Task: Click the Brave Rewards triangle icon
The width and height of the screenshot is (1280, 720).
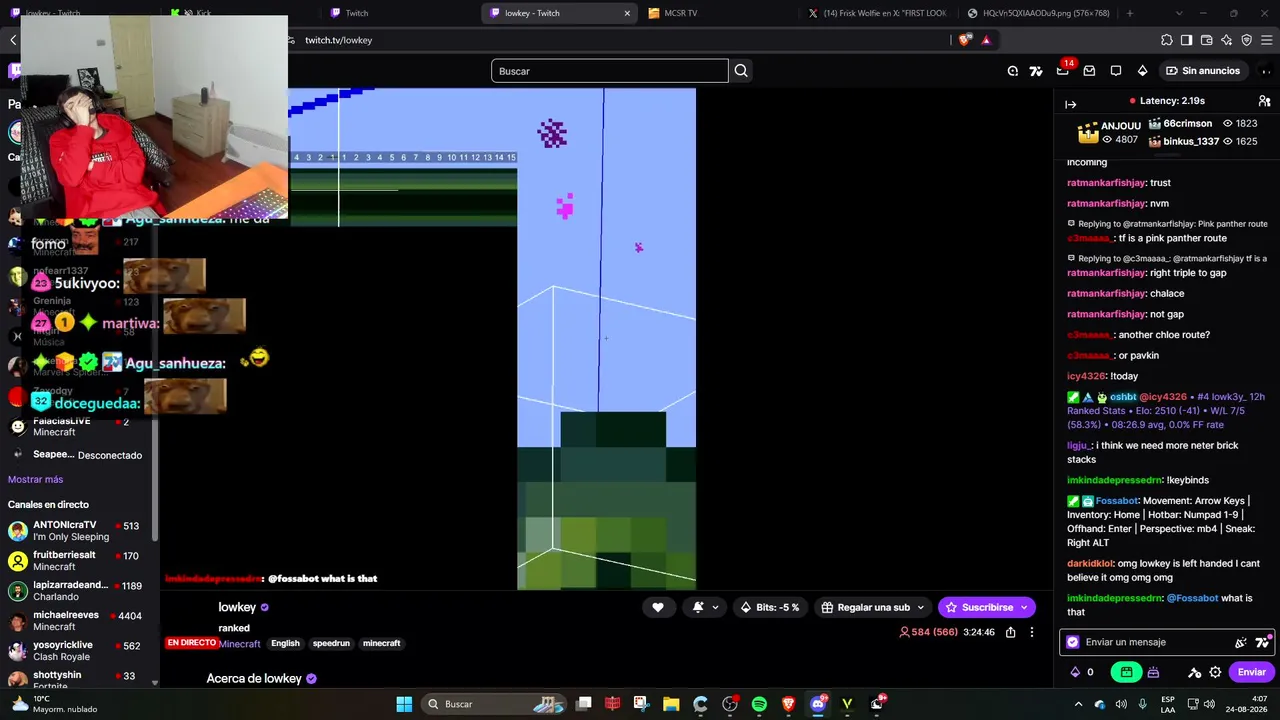Action: tap(986, 40)
